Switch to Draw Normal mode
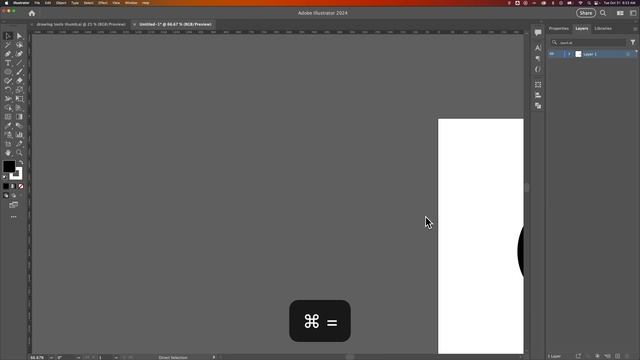The height and width of the screenshot is (360, 640). click(x=6, y=196)
